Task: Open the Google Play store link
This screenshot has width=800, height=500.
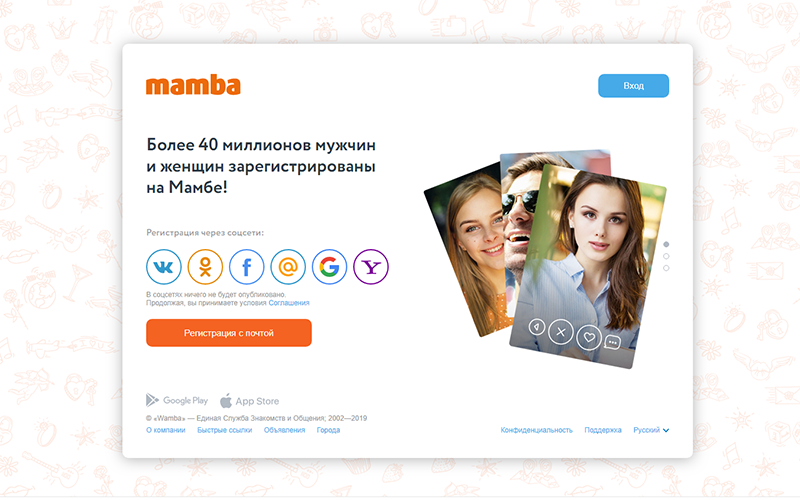Action: pyautogui.click(x=177, y=401)
